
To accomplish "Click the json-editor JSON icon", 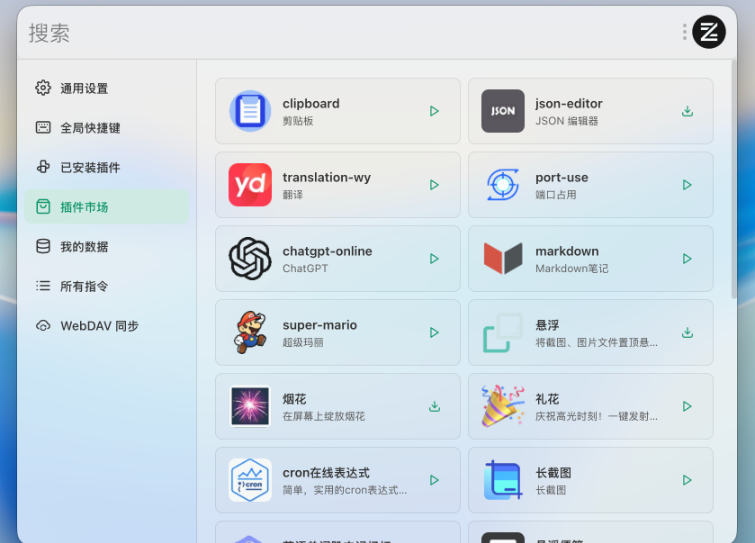I will 503,111.
